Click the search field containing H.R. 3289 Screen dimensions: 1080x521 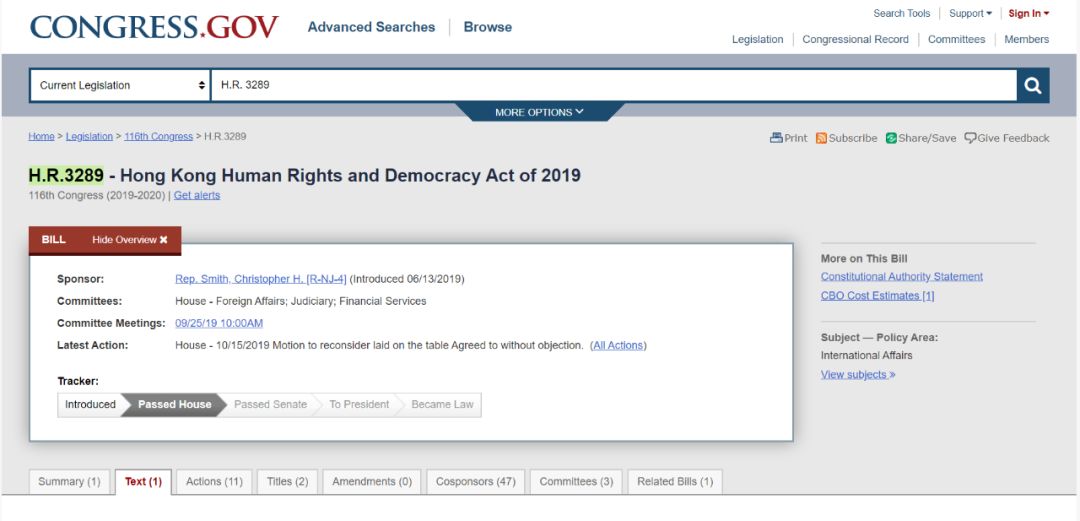pyautogui.click(x=612, y=86)
